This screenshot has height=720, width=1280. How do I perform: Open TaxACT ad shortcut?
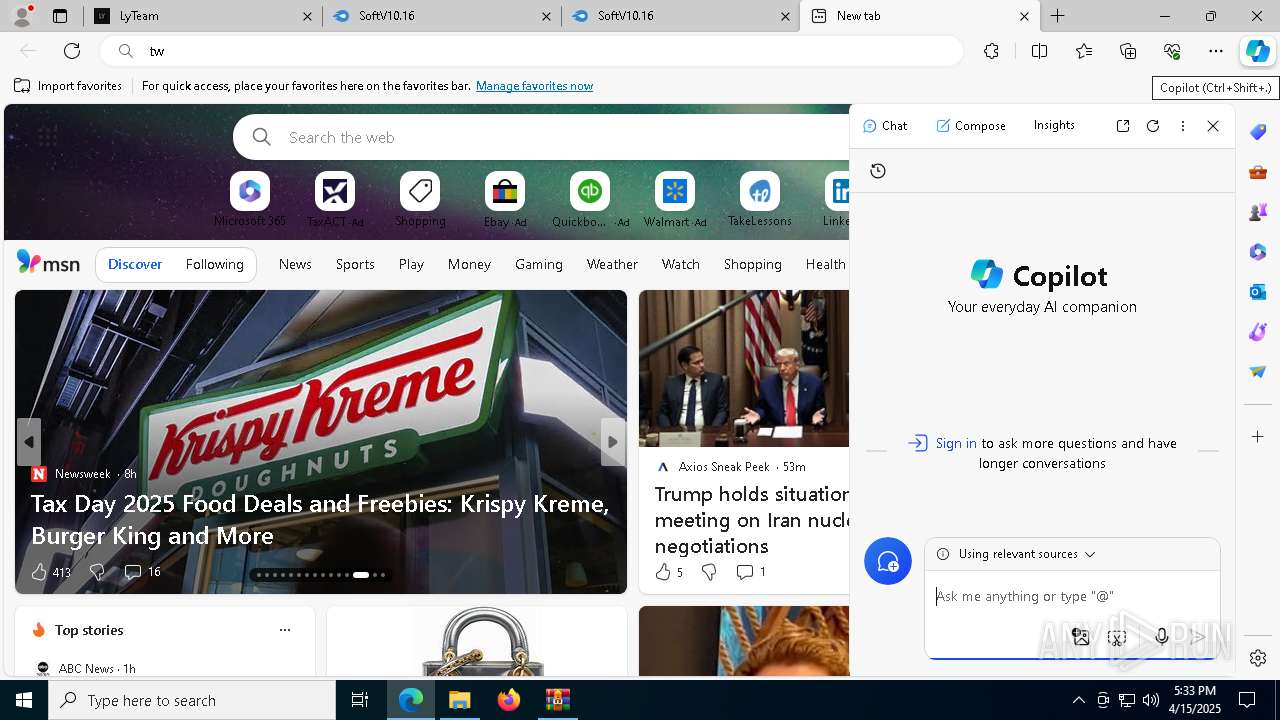pos(335,200)
